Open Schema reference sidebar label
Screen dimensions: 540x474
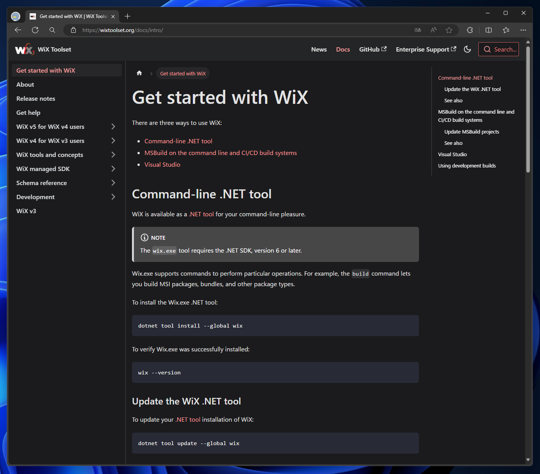click(x=42, y=183)
